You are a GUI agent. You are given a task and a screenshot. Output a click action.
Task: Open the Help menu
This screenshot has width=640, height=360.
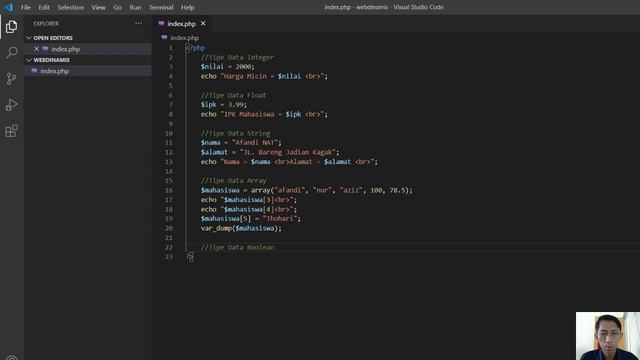[188, 7]
